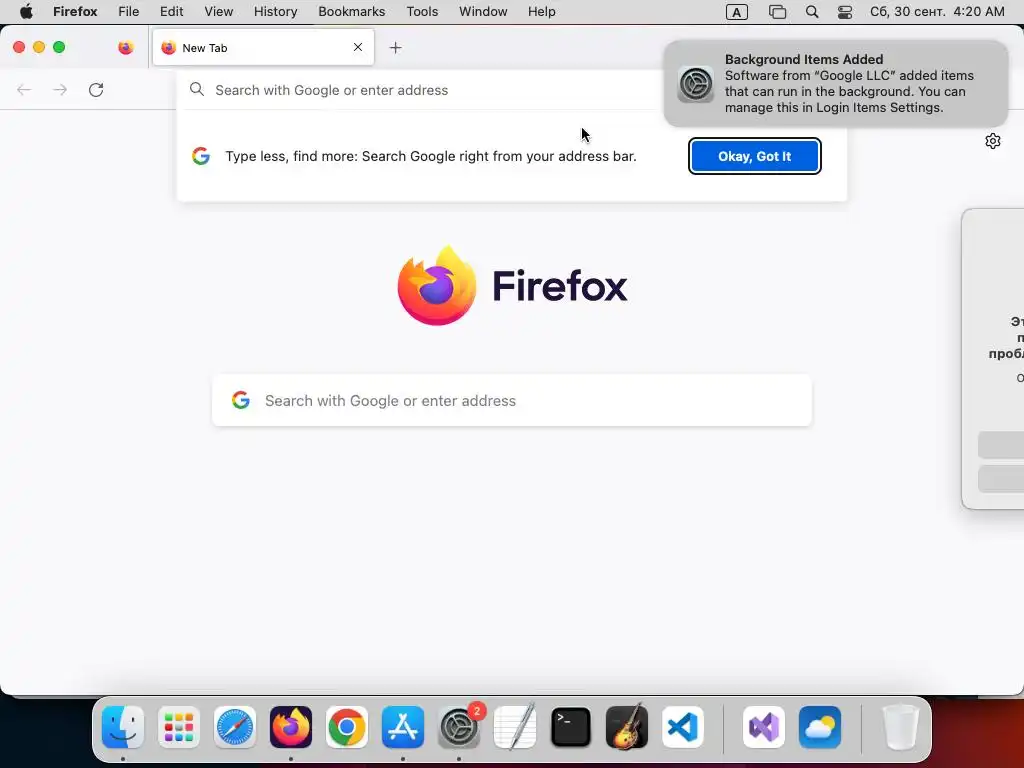
Task: Click the Okay, Got It button
Action: (x=754, y=156)
